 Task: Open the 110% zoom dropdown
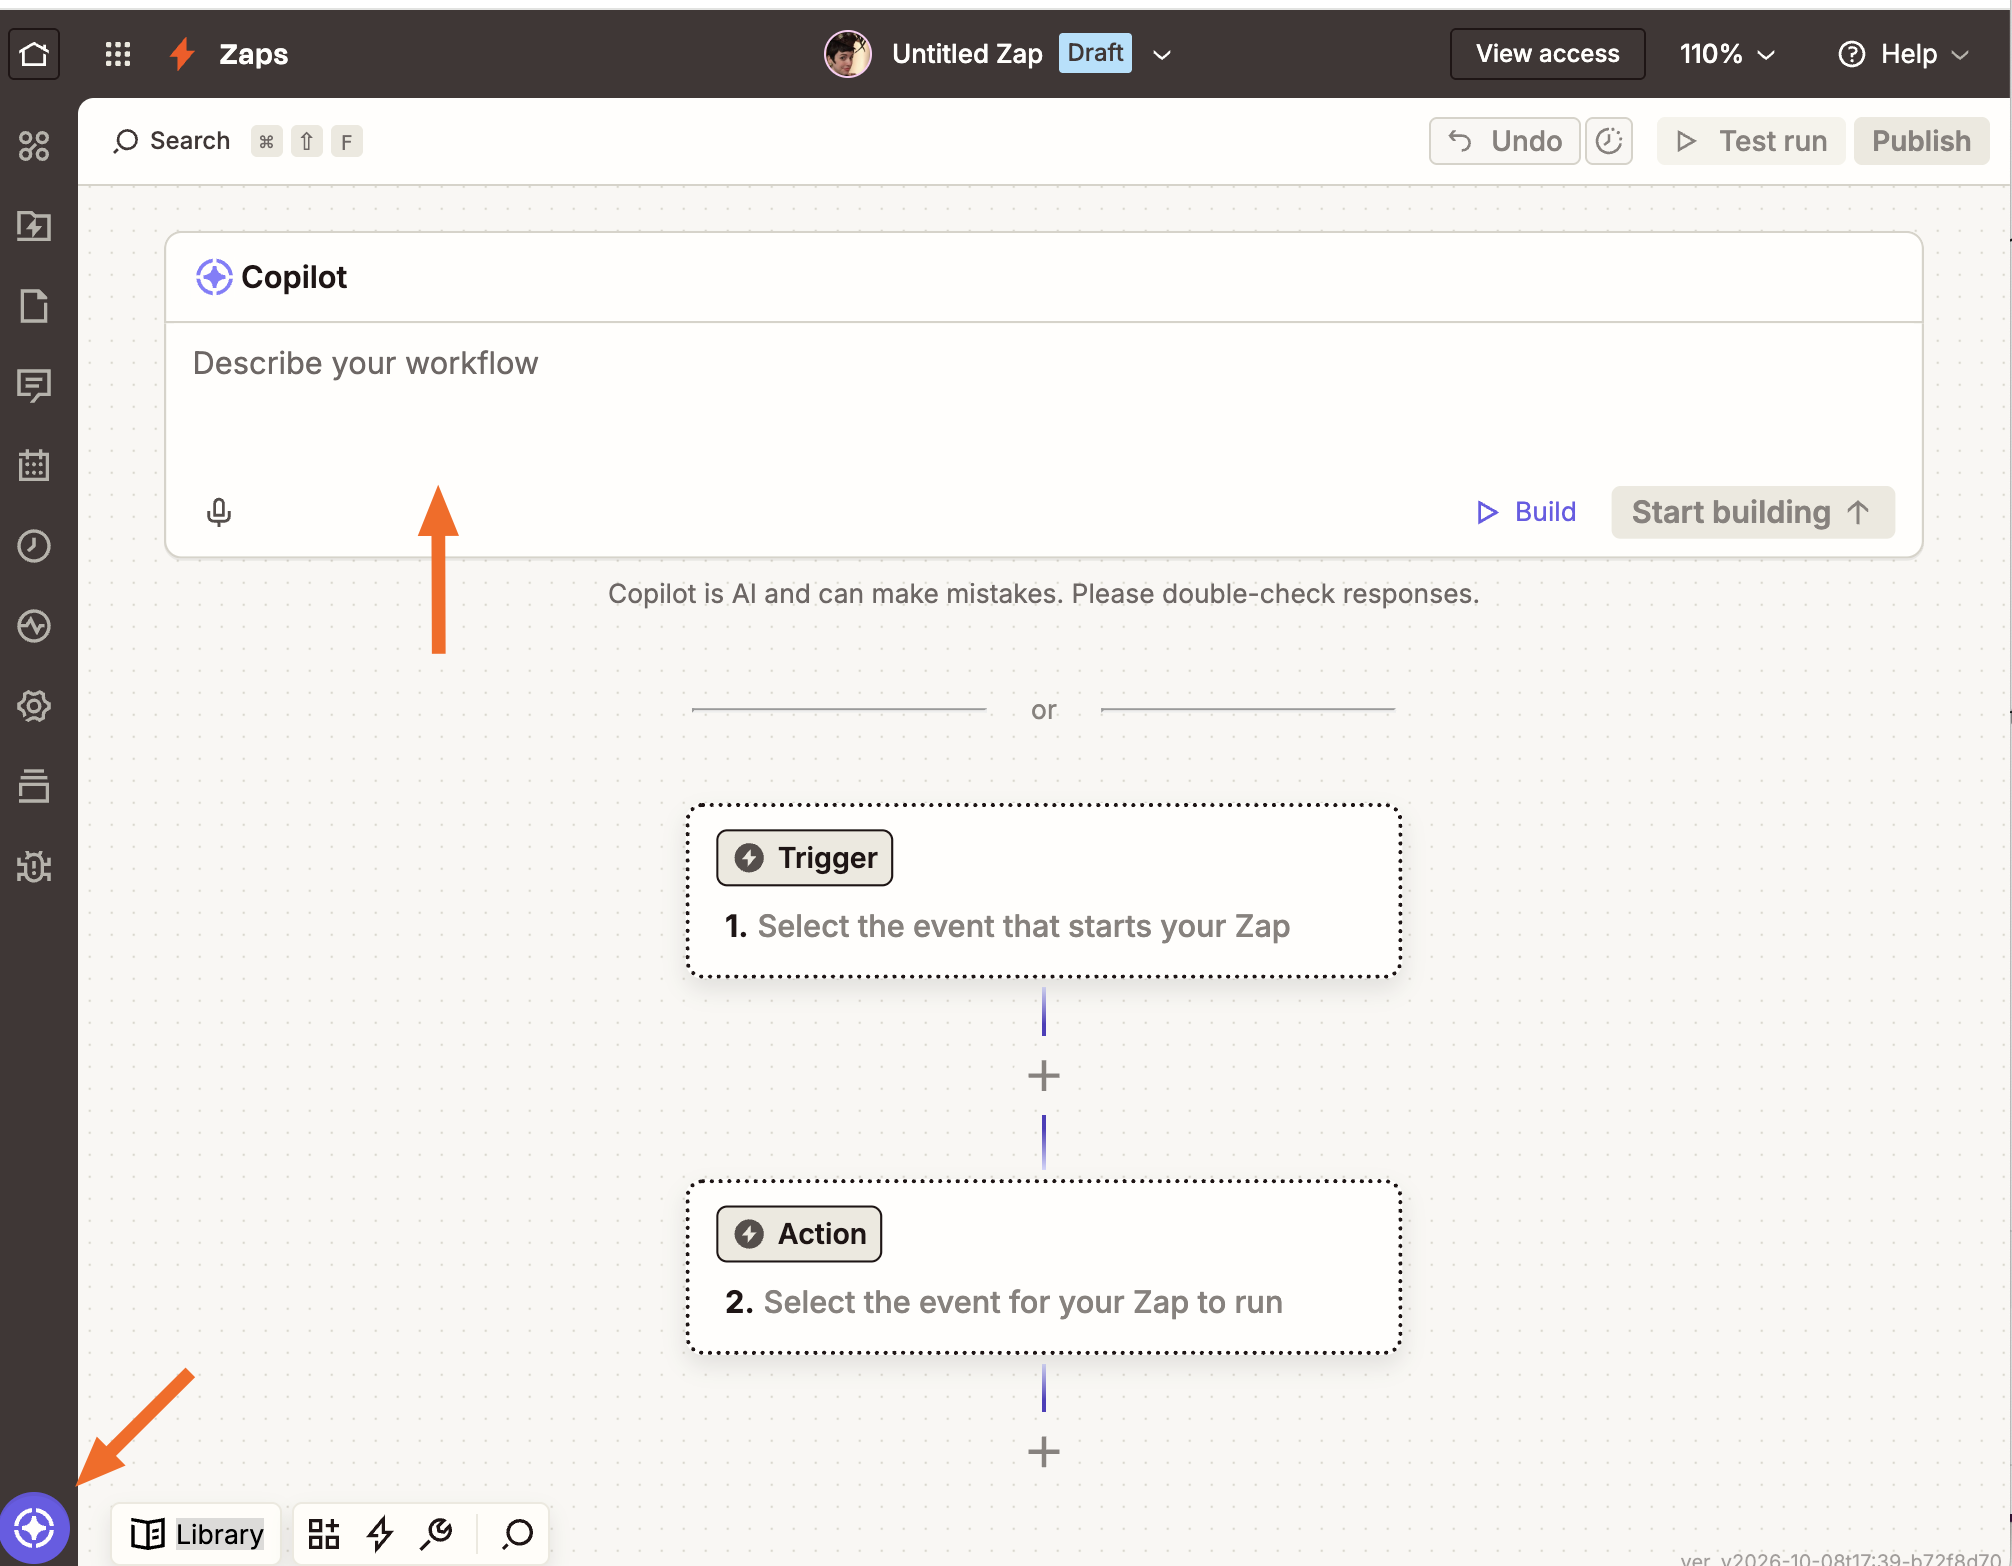(1727, 54)
